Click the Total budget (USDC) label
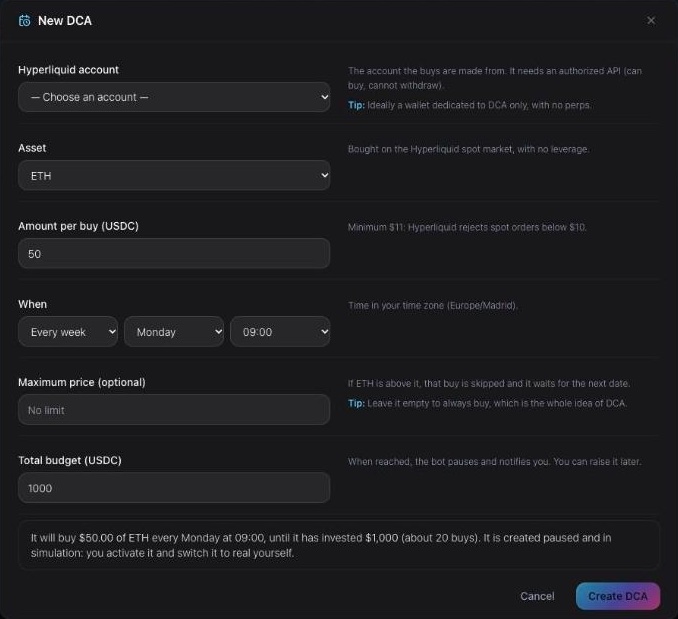 pos(70,460)
